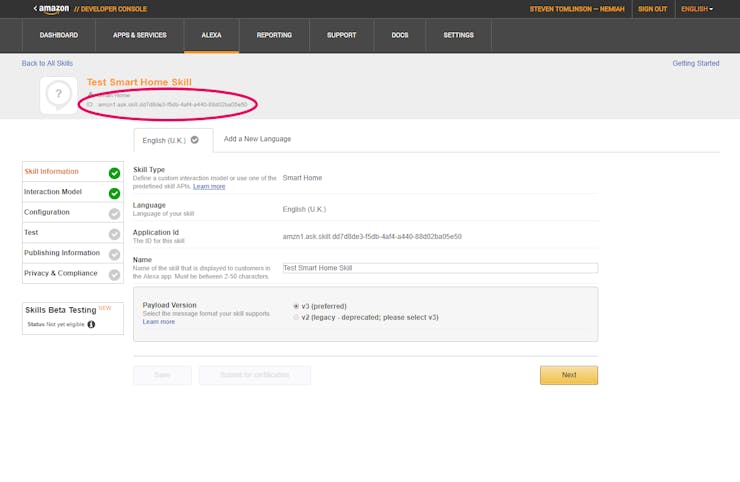
Task: Click the English (U.K.) Language value
Action: pyautogui.click(x=304, y=209)
